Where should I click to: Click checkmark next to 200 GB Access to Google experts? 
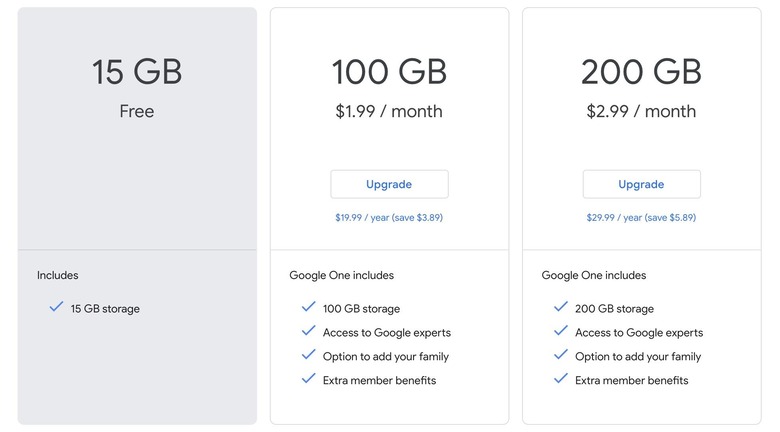[561, 330]
